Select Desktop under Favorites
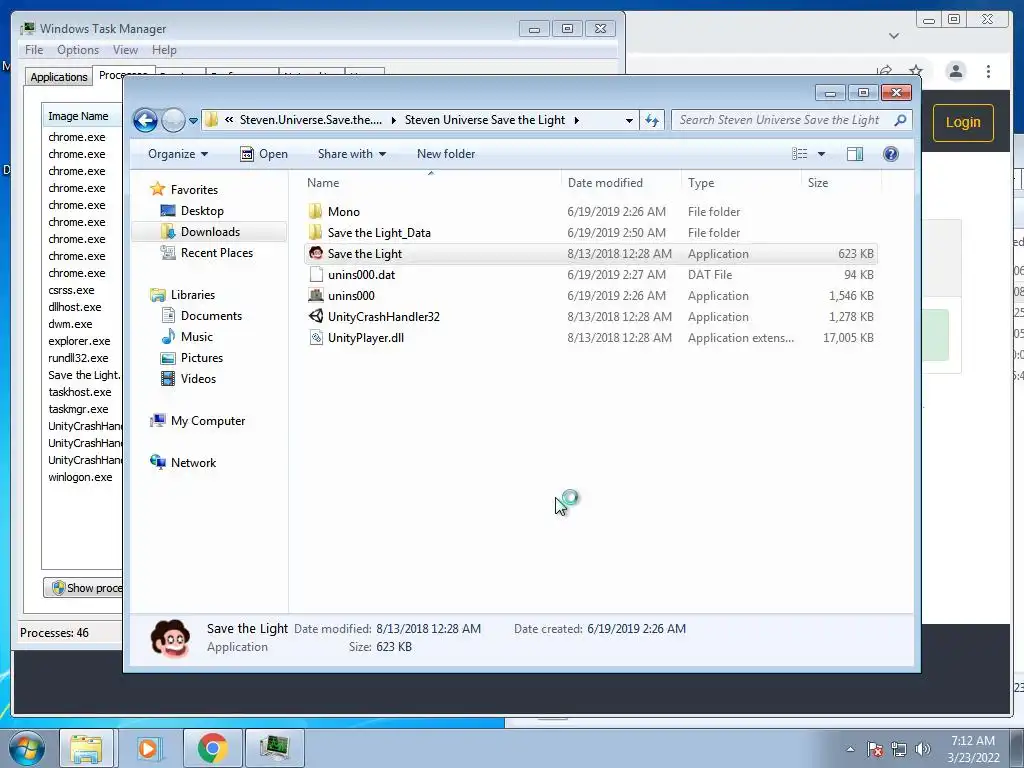 [202, 211]
